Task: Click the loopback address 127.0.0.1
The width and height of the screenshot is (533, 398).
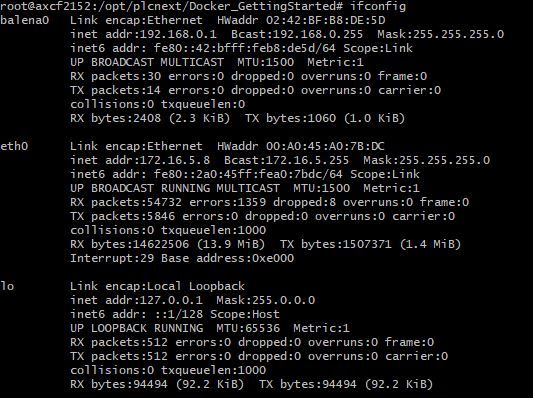Action: pos(171,300)
